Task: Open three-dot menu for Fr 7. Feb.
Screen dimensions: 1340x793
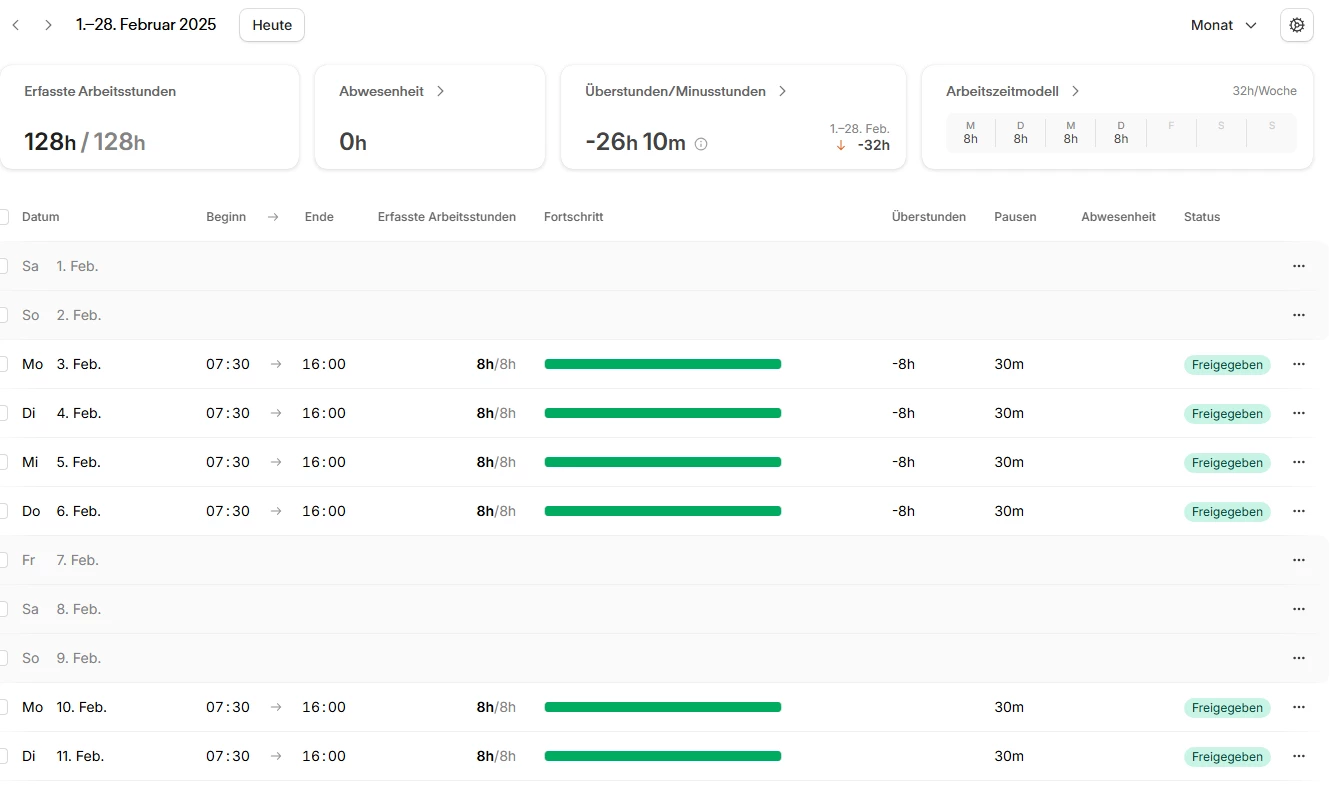Action: click(1299, 560)
